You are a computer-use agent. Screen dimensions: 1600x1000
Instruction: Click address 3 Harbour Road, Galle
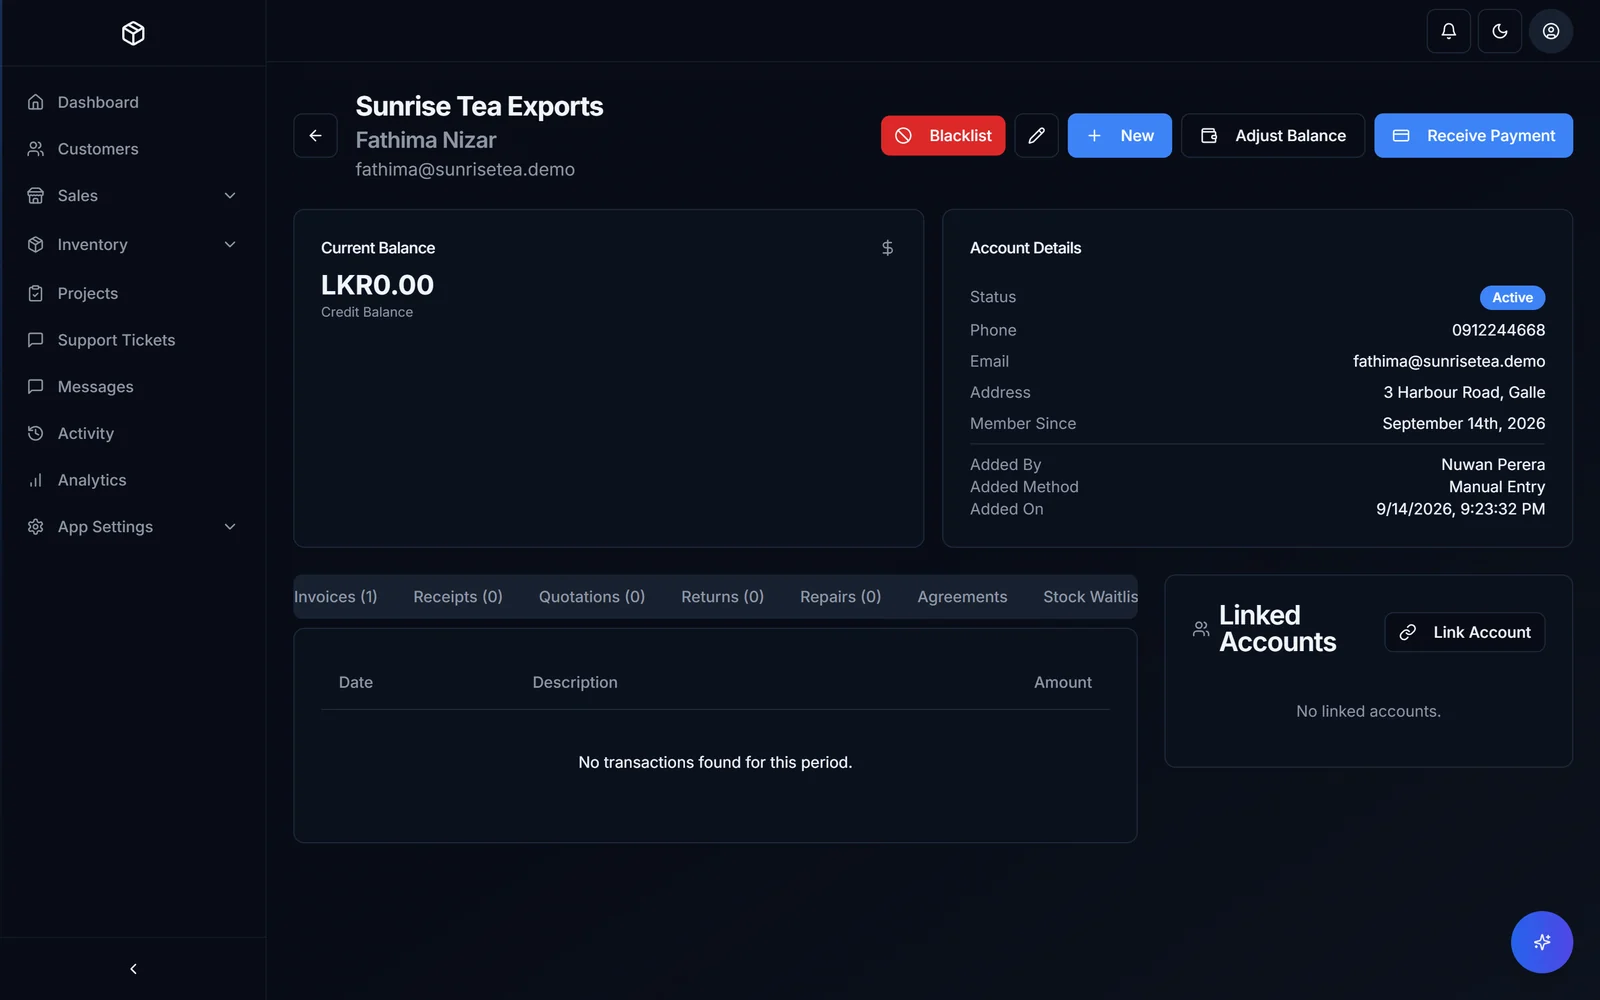point(1464,392)
